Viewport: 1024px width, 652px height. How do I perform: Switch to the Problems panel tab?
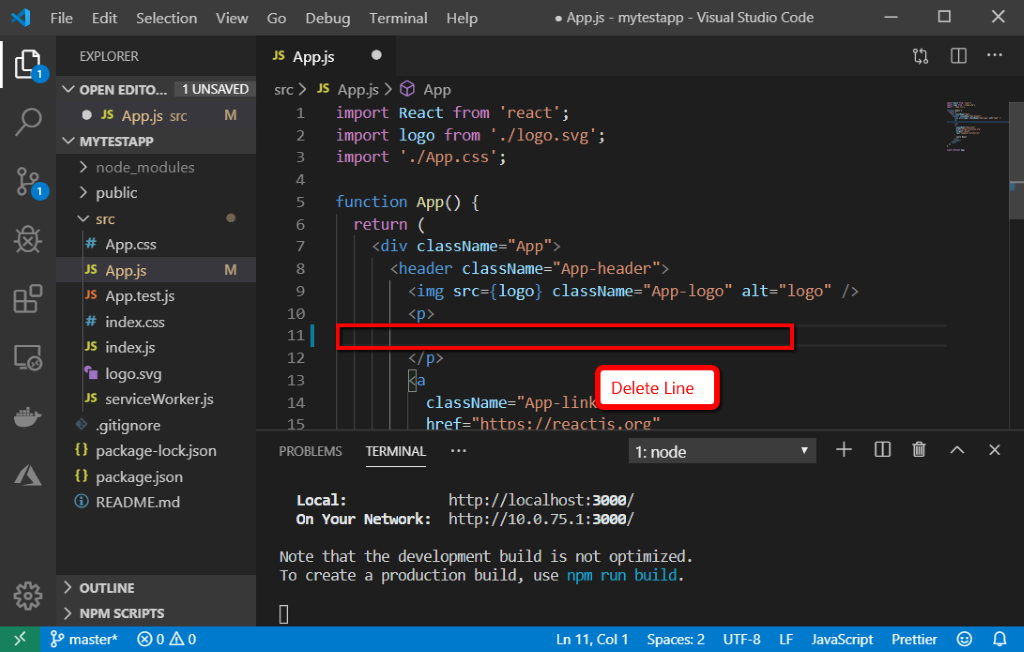(x=310, y=451)
